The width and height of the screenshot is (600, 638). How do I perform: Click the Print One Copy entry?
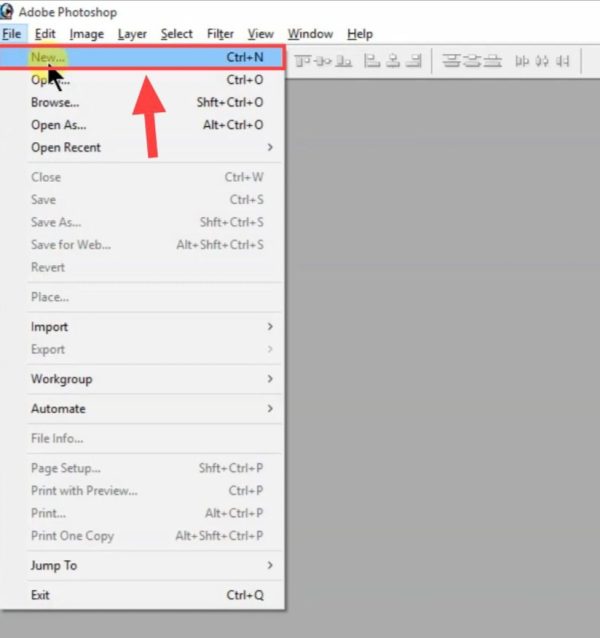coord(141,535)
